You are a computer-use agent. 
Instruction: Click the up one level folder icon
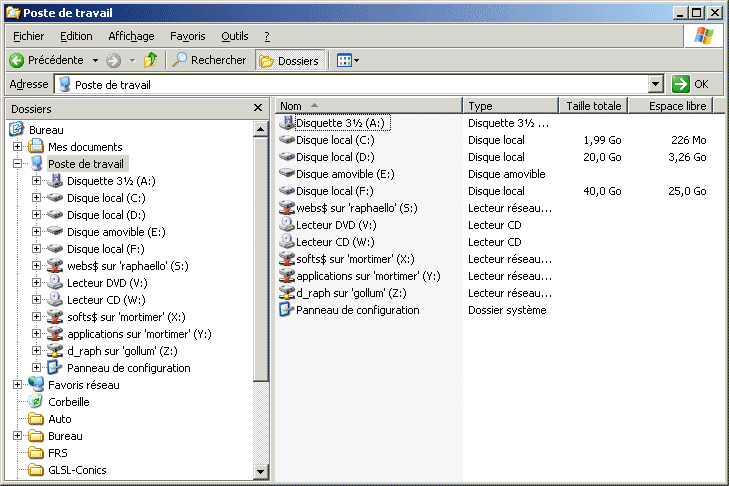pyautogui.click(x=151, y=60)
